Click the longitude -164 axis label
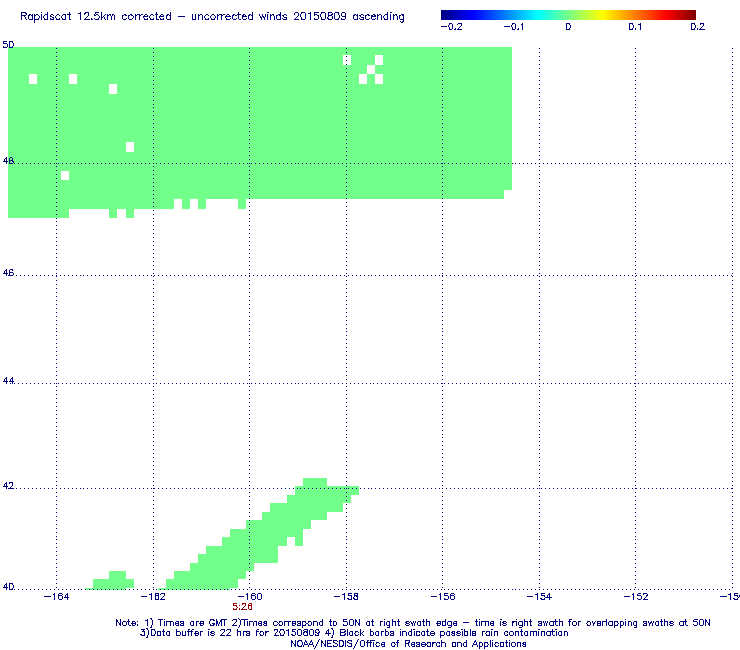The width and height of the screenshot is (740, 650). click(56, 597)
